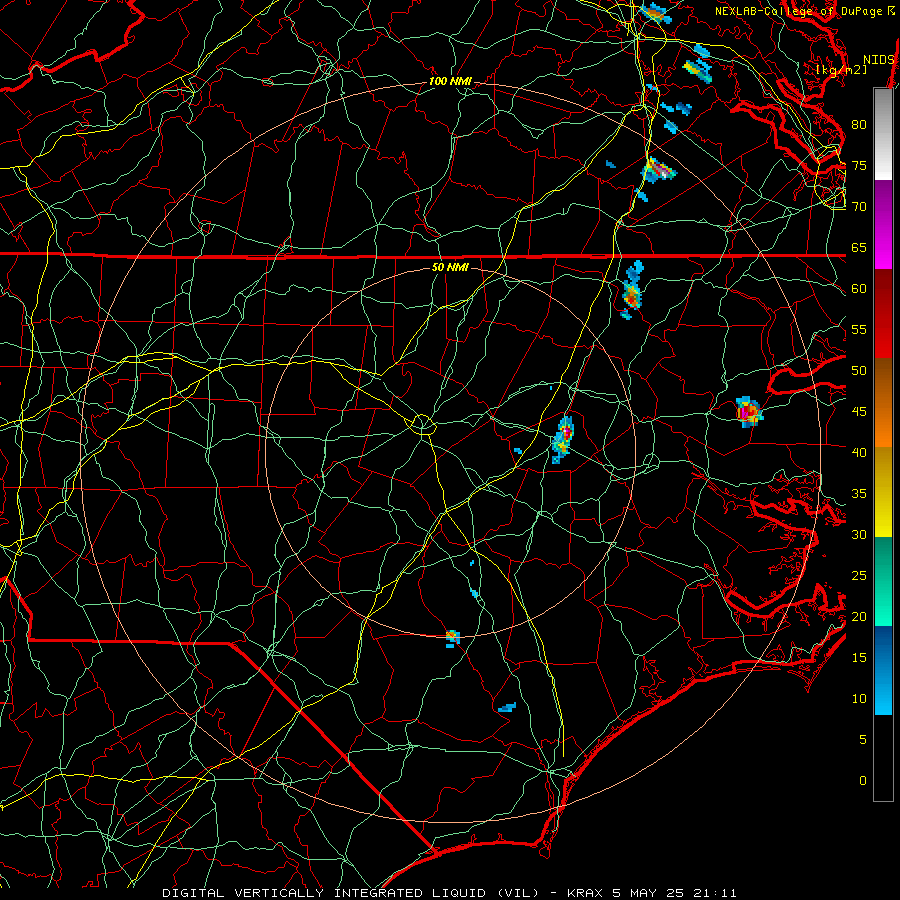The width and height of the screenshot is (900, 900).
Task: Click the 40 value on the color scale
Action: pos(859,452)
